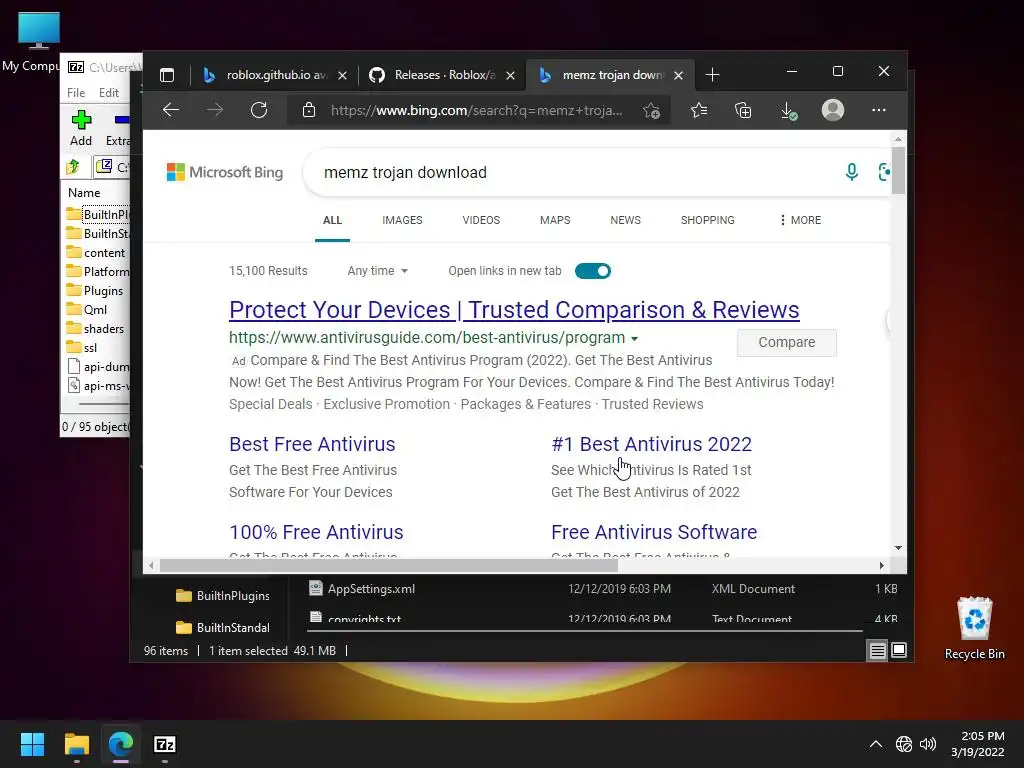The width and height of the screenshot is (1024, 768).
Task: Go back with the browser back arrow
Action: tap(171, 110)
